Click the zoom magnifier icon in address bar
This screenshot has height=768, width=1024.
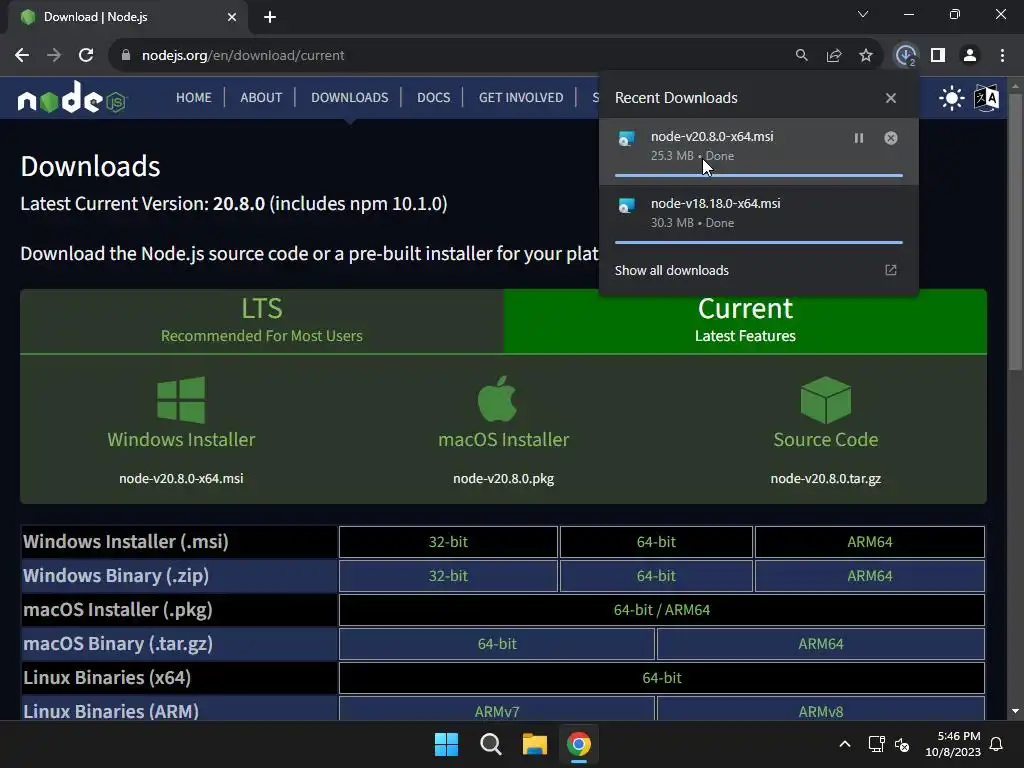[x=801, y=56]
